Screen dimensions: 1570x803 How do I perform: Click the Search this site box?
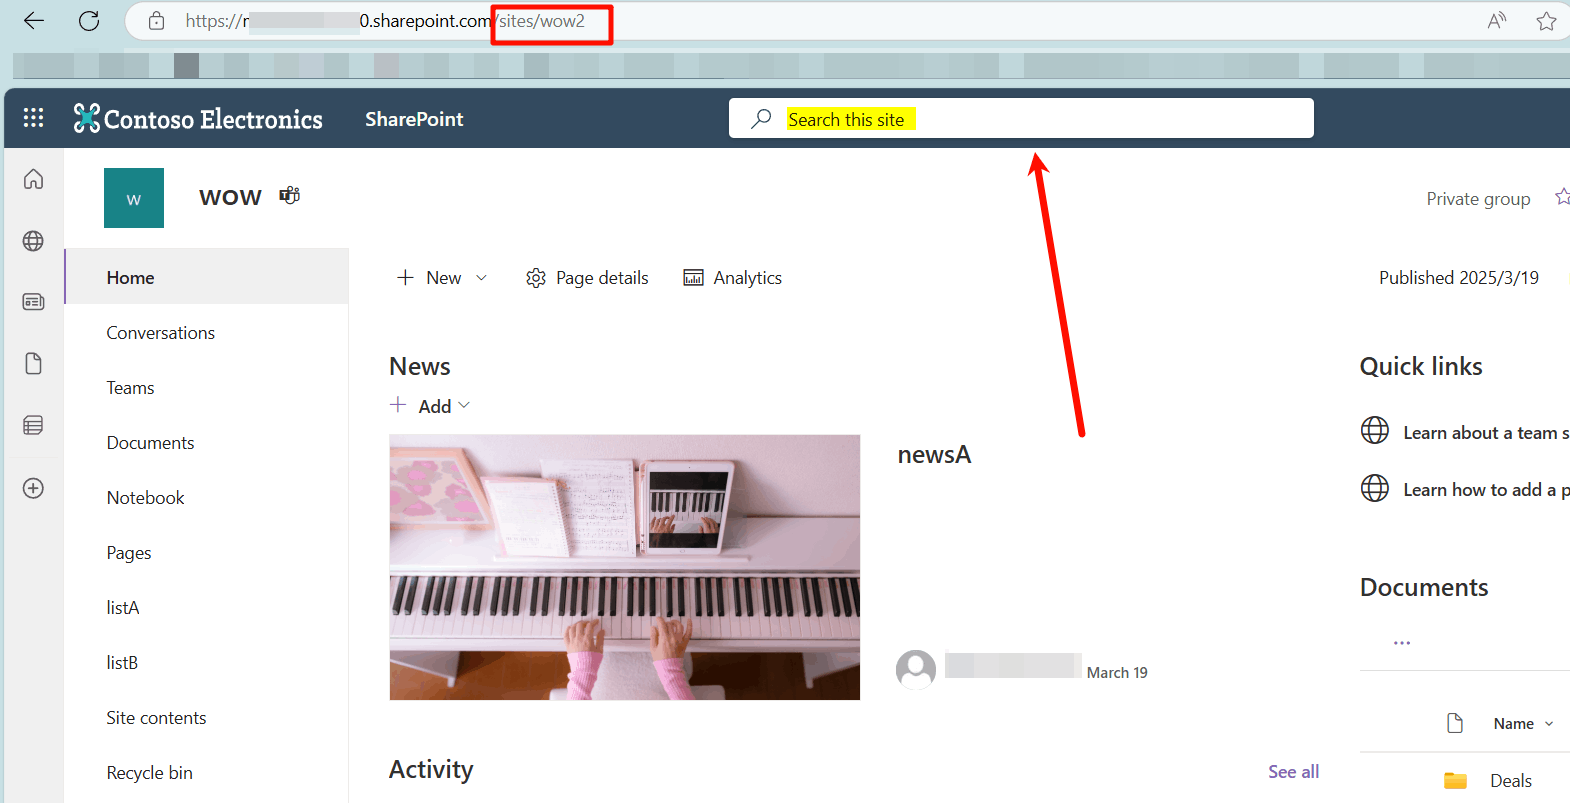point(1021,118)
